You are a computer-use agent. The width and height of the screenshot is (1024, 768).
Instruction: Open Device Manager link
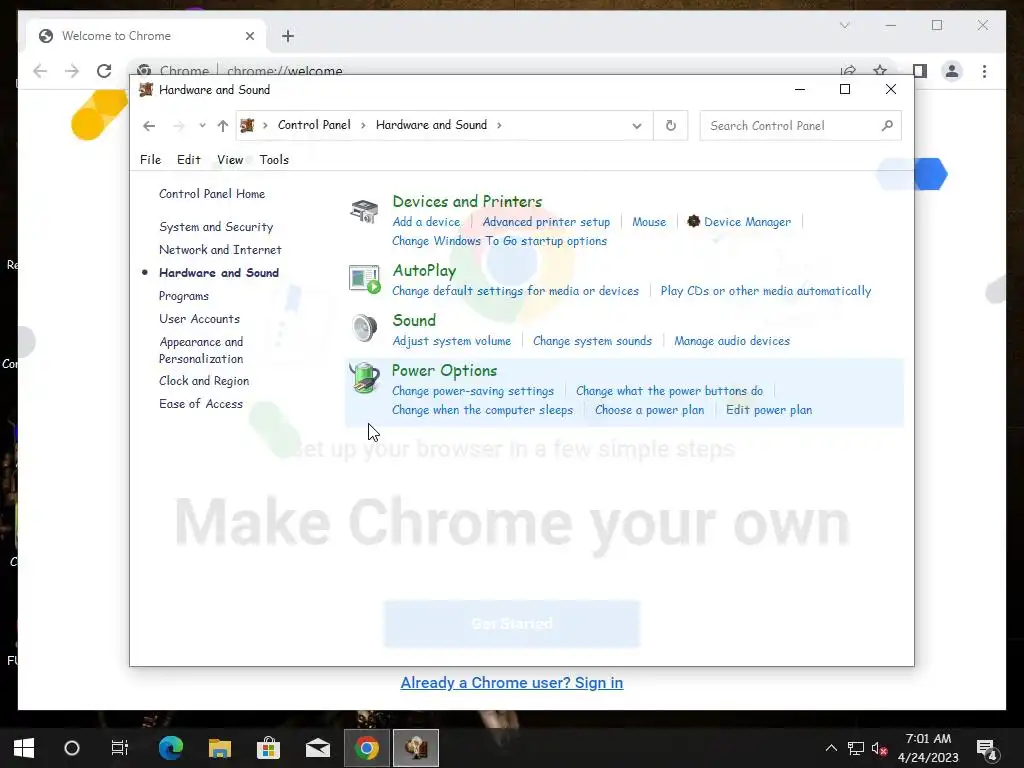[x=747, y=222]
